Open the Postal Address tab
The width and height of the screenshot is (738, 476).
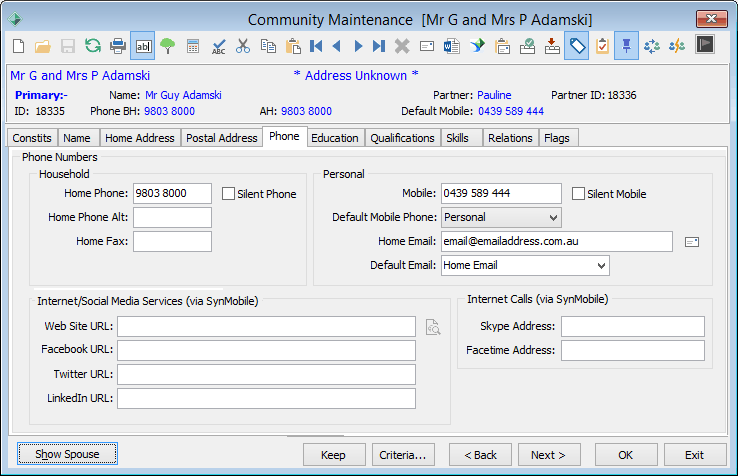[222, 138]
